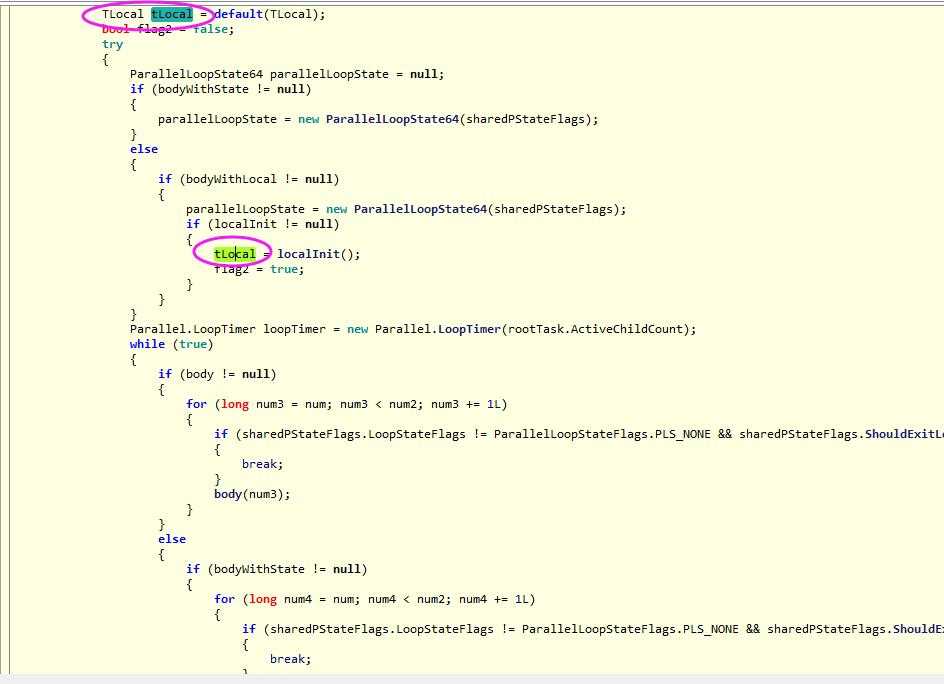Viewport: 944px width, 684px height.
Task: Click the default keyword before (TLocal)
Action: click(238, 14)
